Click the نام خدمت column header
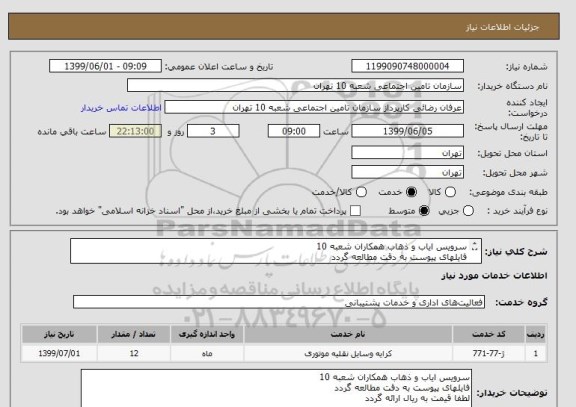 348,335
